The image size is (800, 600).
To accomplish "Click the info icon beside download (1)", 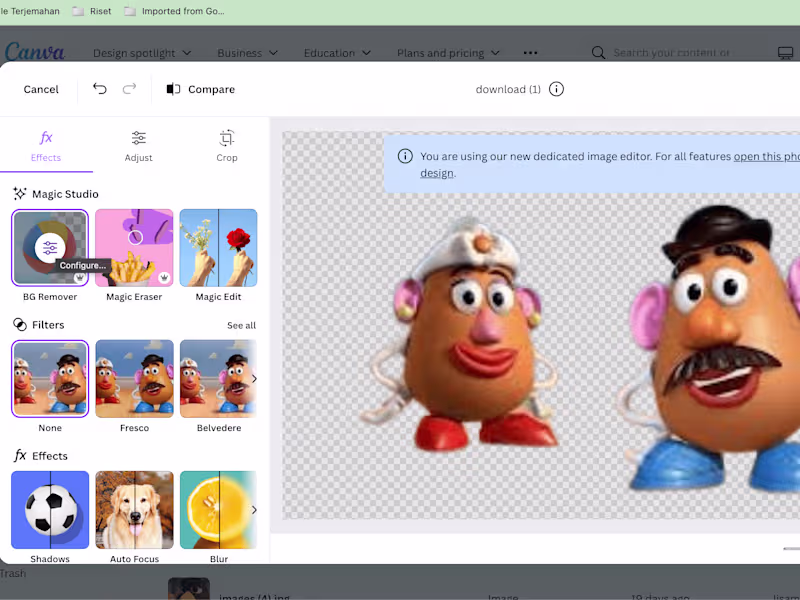I will coord(557,89).
